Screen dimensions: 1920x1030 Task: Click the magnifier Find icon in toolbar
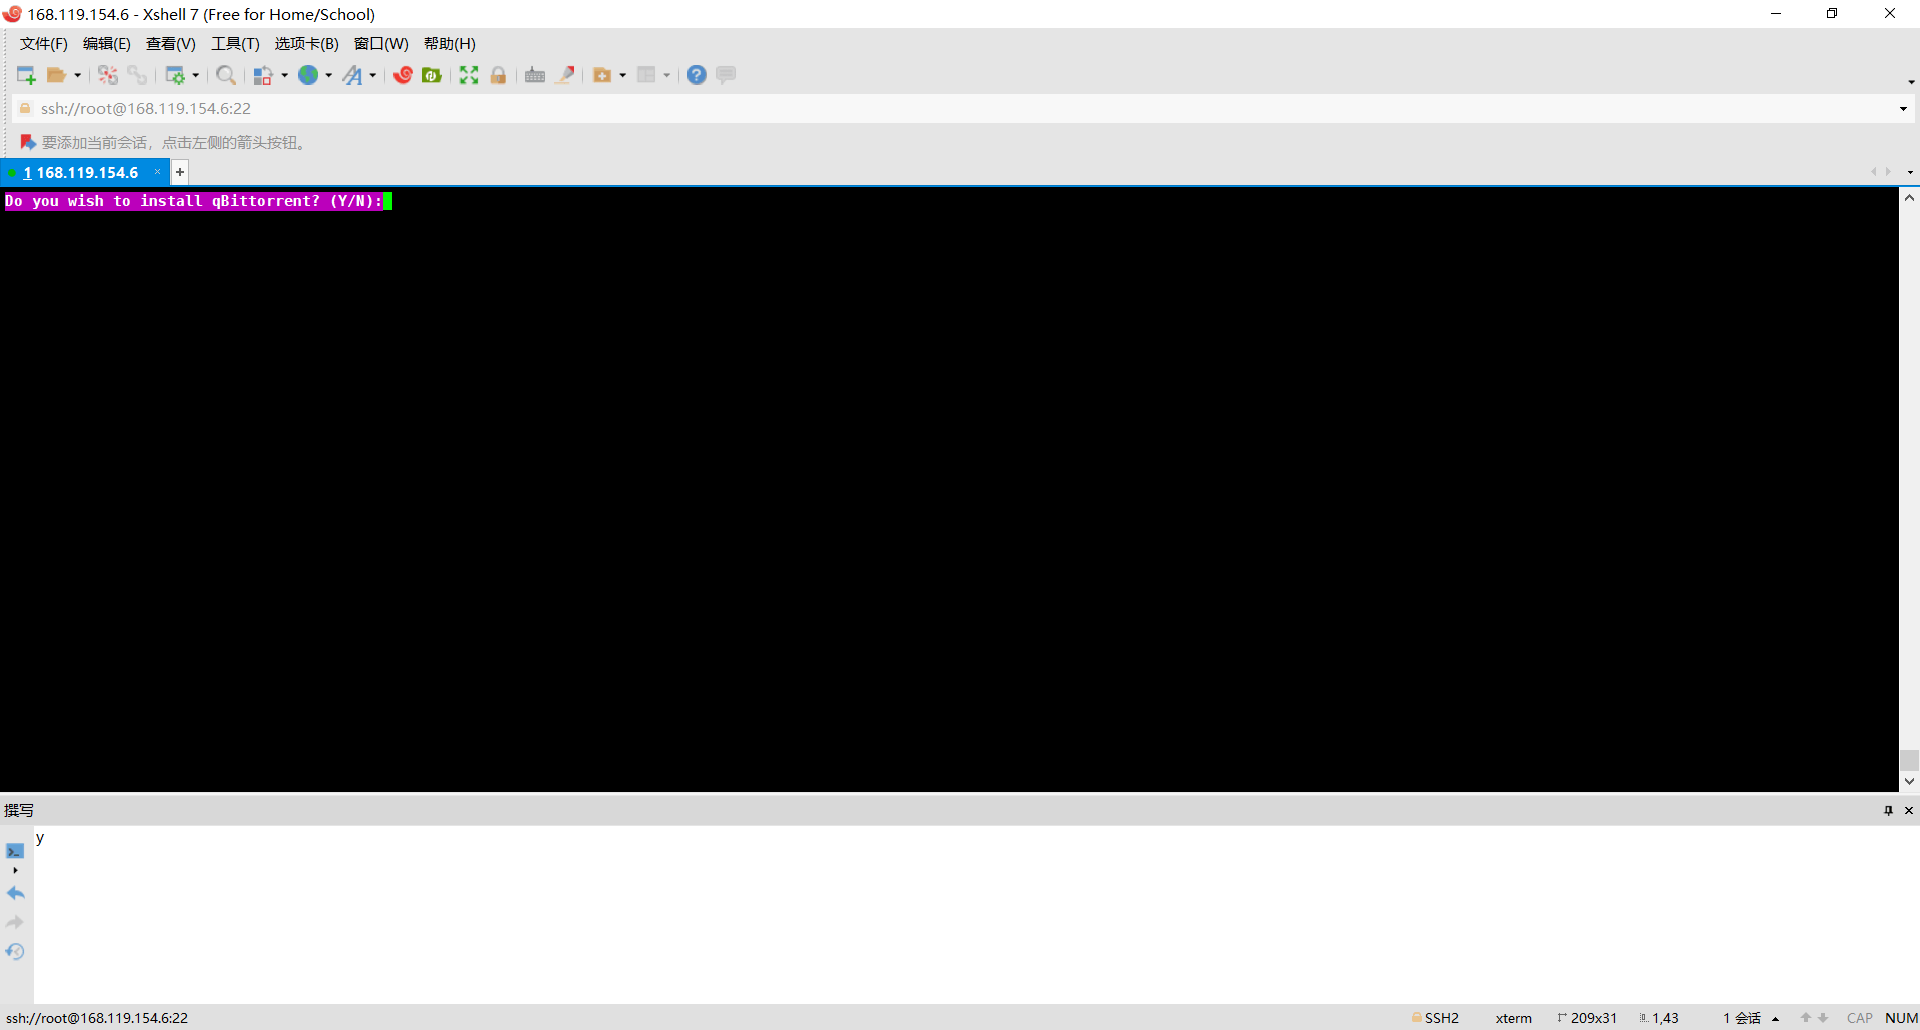[226, 75]
